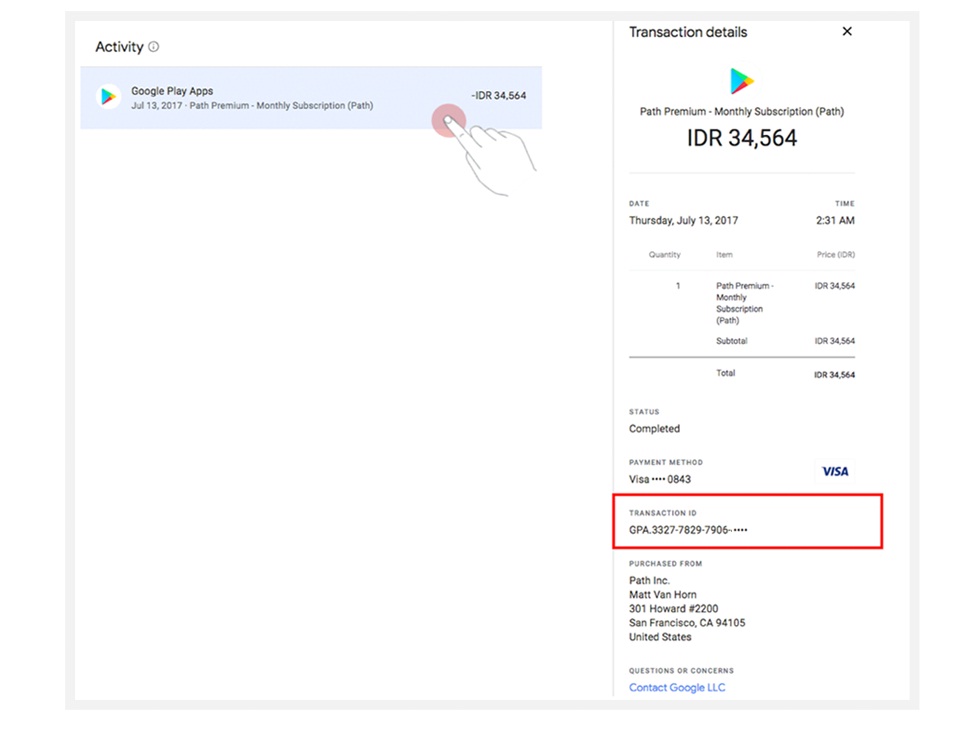Click the Quantity column header

[664, 254]
